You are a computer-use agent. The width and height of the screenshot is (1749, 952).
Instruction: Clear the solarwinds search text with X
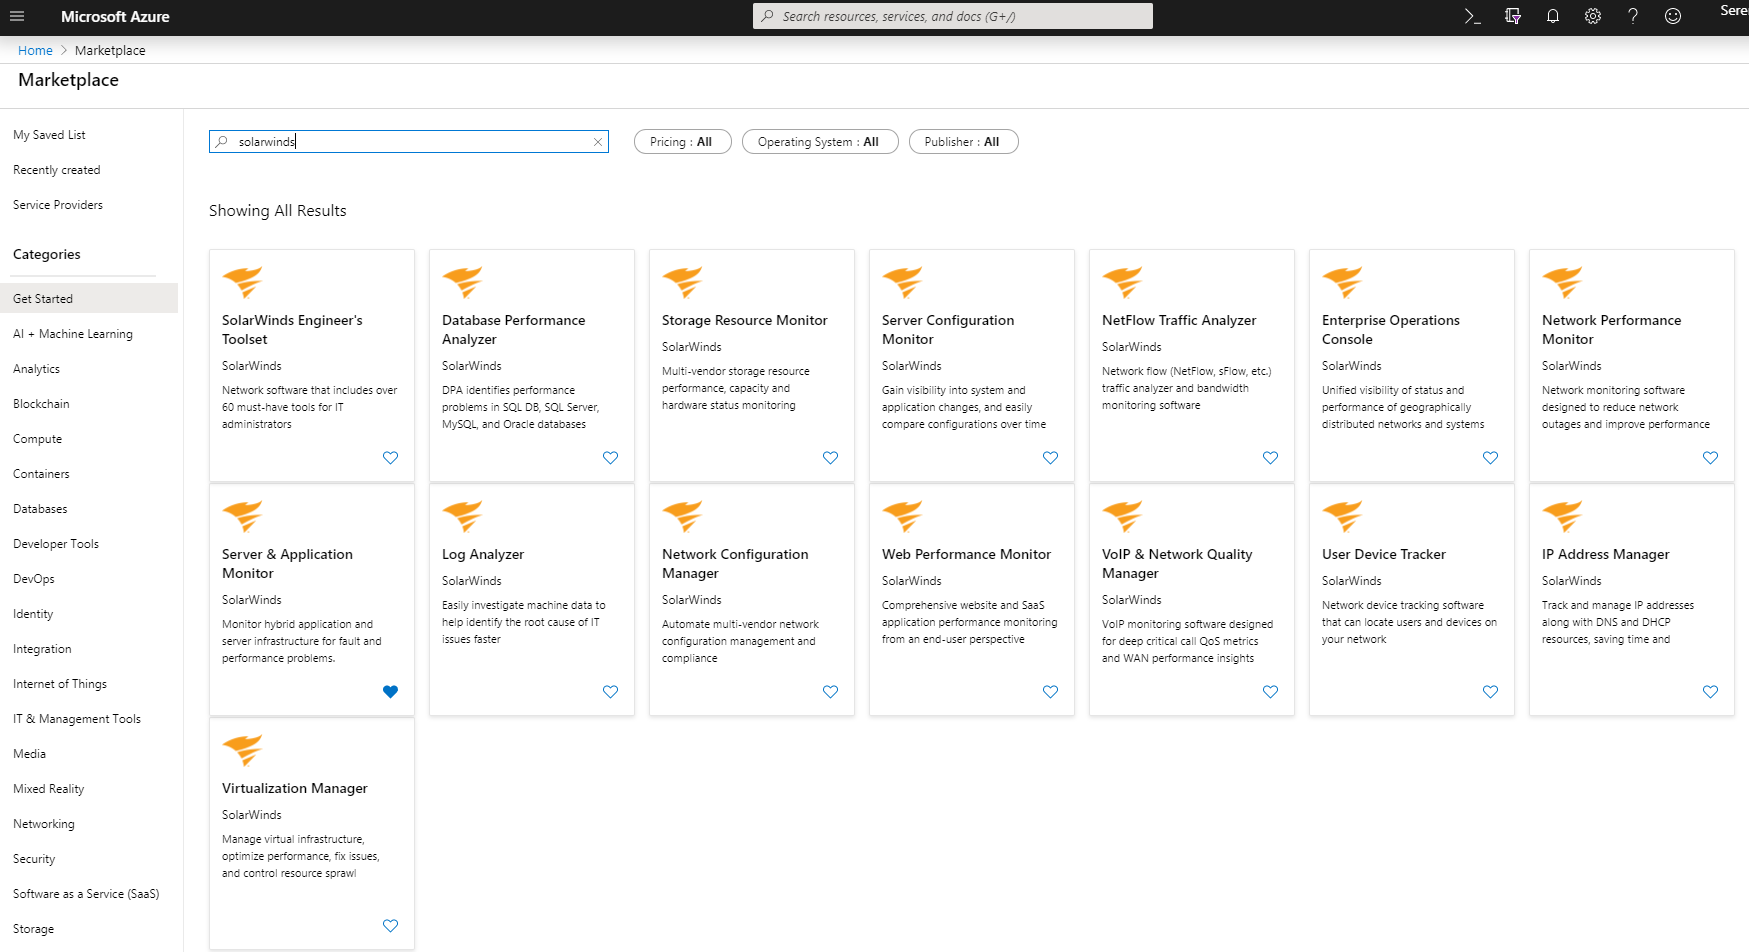pos(598,142)
